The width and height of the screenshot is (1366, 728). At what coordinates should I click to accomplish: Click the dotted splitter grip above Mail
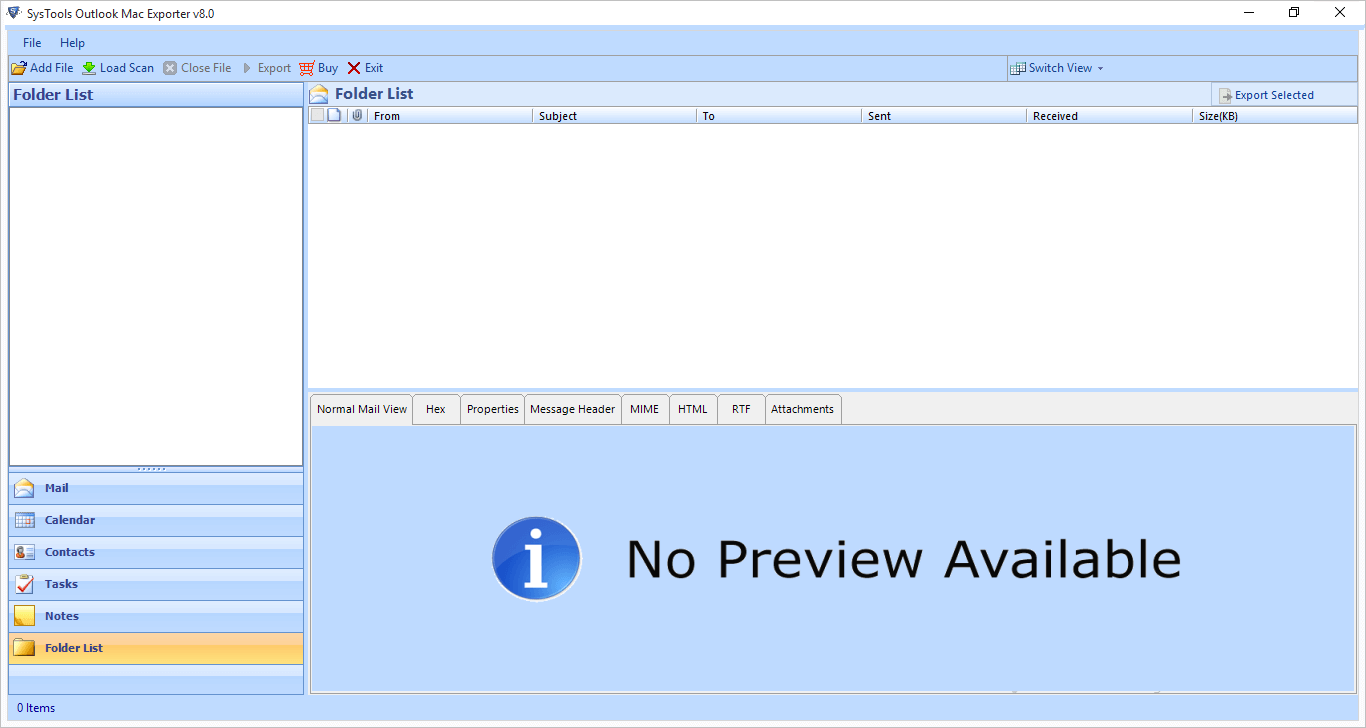point(152,469)
